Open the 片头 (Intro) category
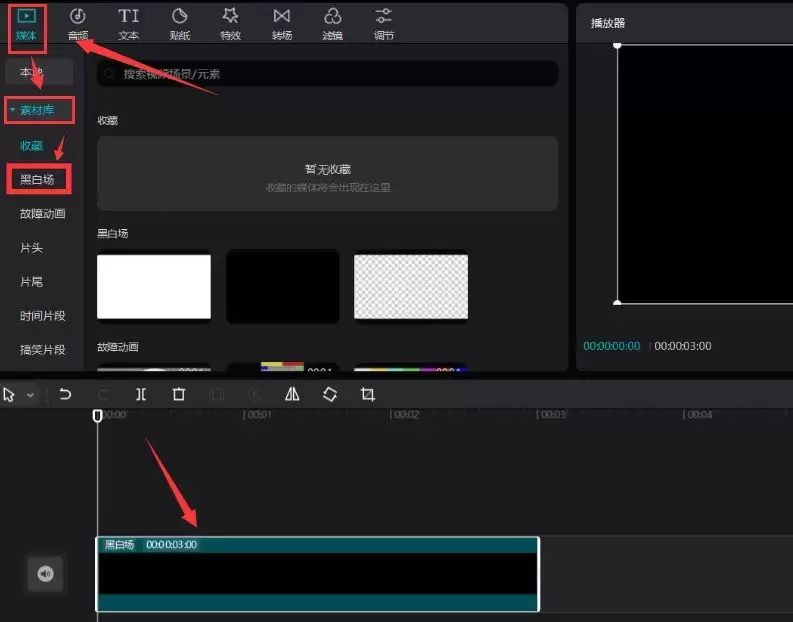Viewport: 793px width, 622px height. point(32,247)
